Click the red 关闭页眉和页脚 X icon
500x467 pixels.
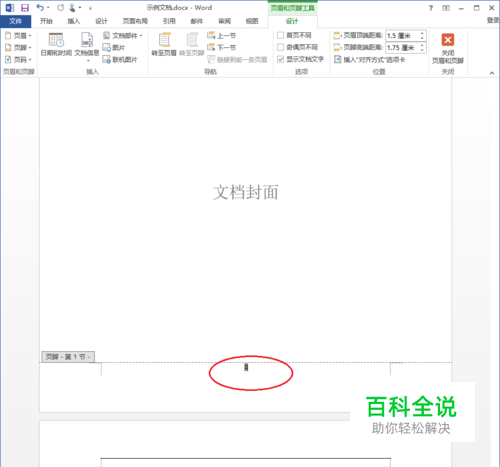click(448, 40)
